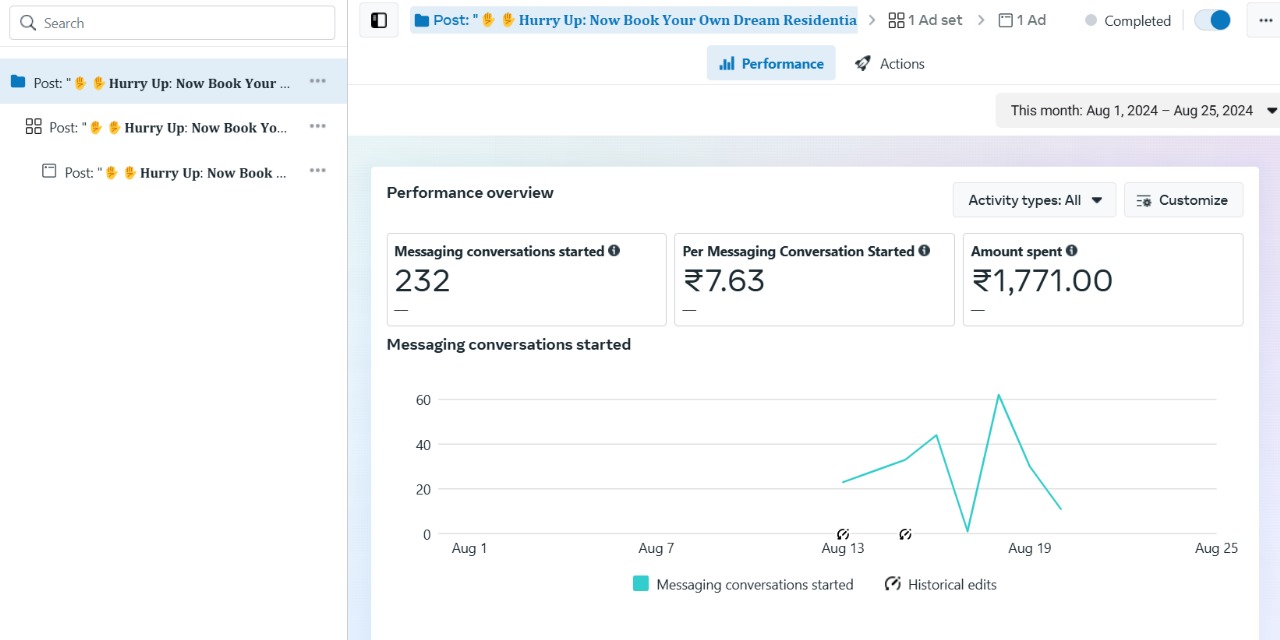
Task: Click the Performance overview heading
Action: (470, 192)
